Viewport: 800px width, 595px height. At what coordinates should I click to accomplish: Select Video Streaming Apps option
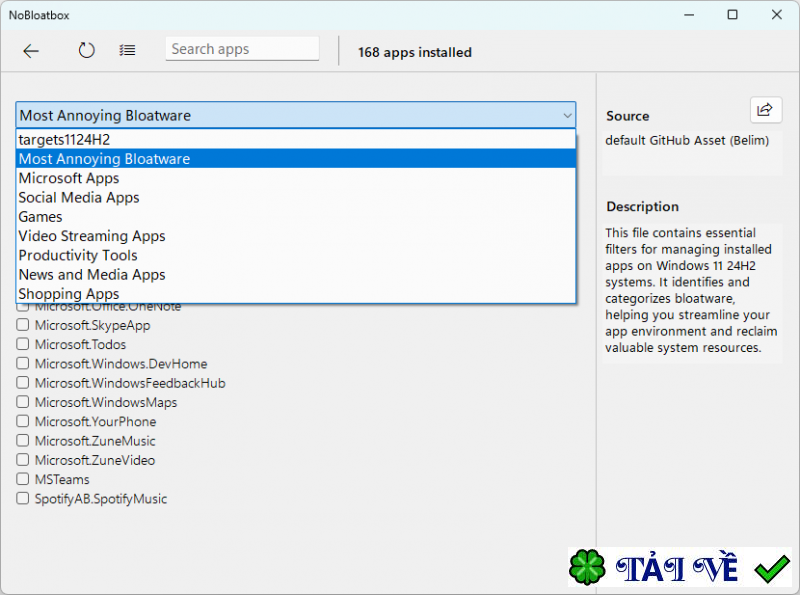pos(296,236)
